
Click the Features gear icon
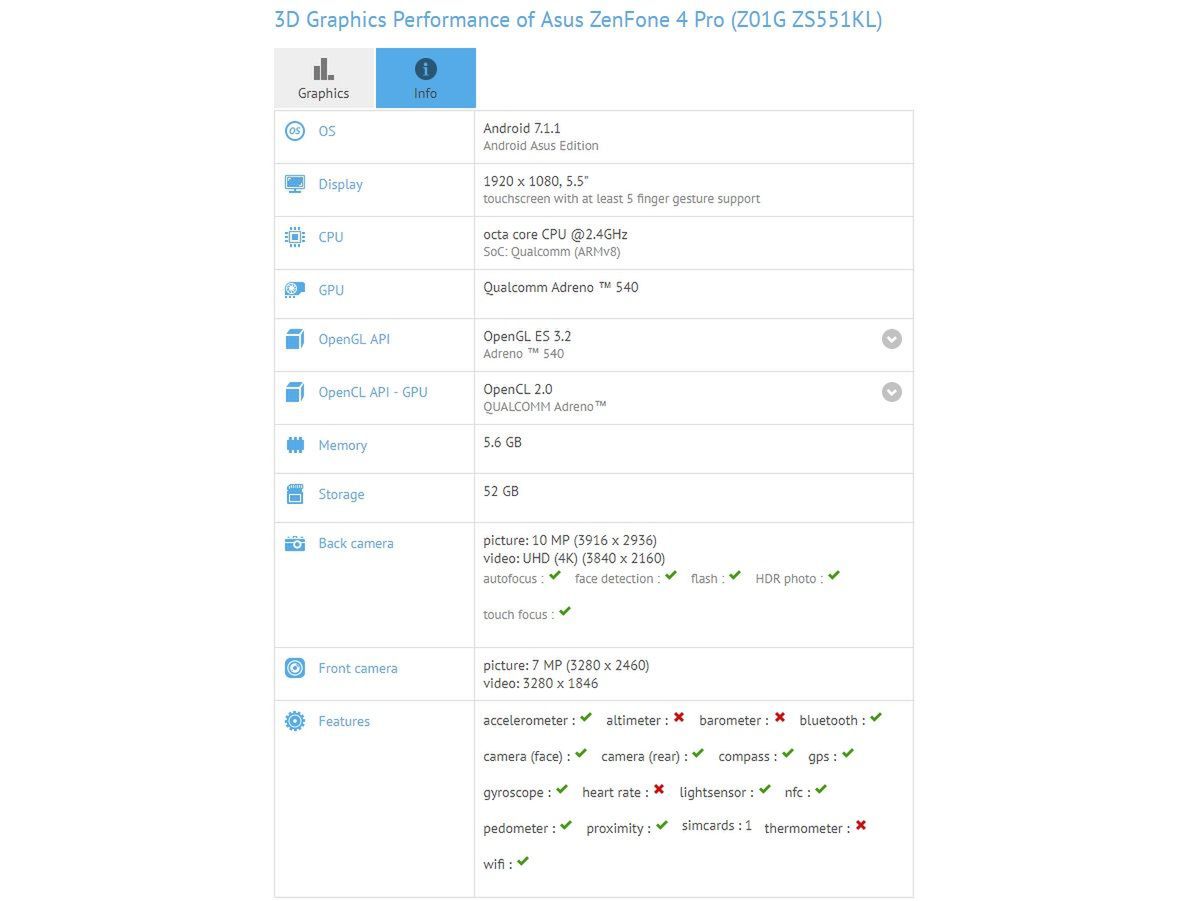click(294, 721)
